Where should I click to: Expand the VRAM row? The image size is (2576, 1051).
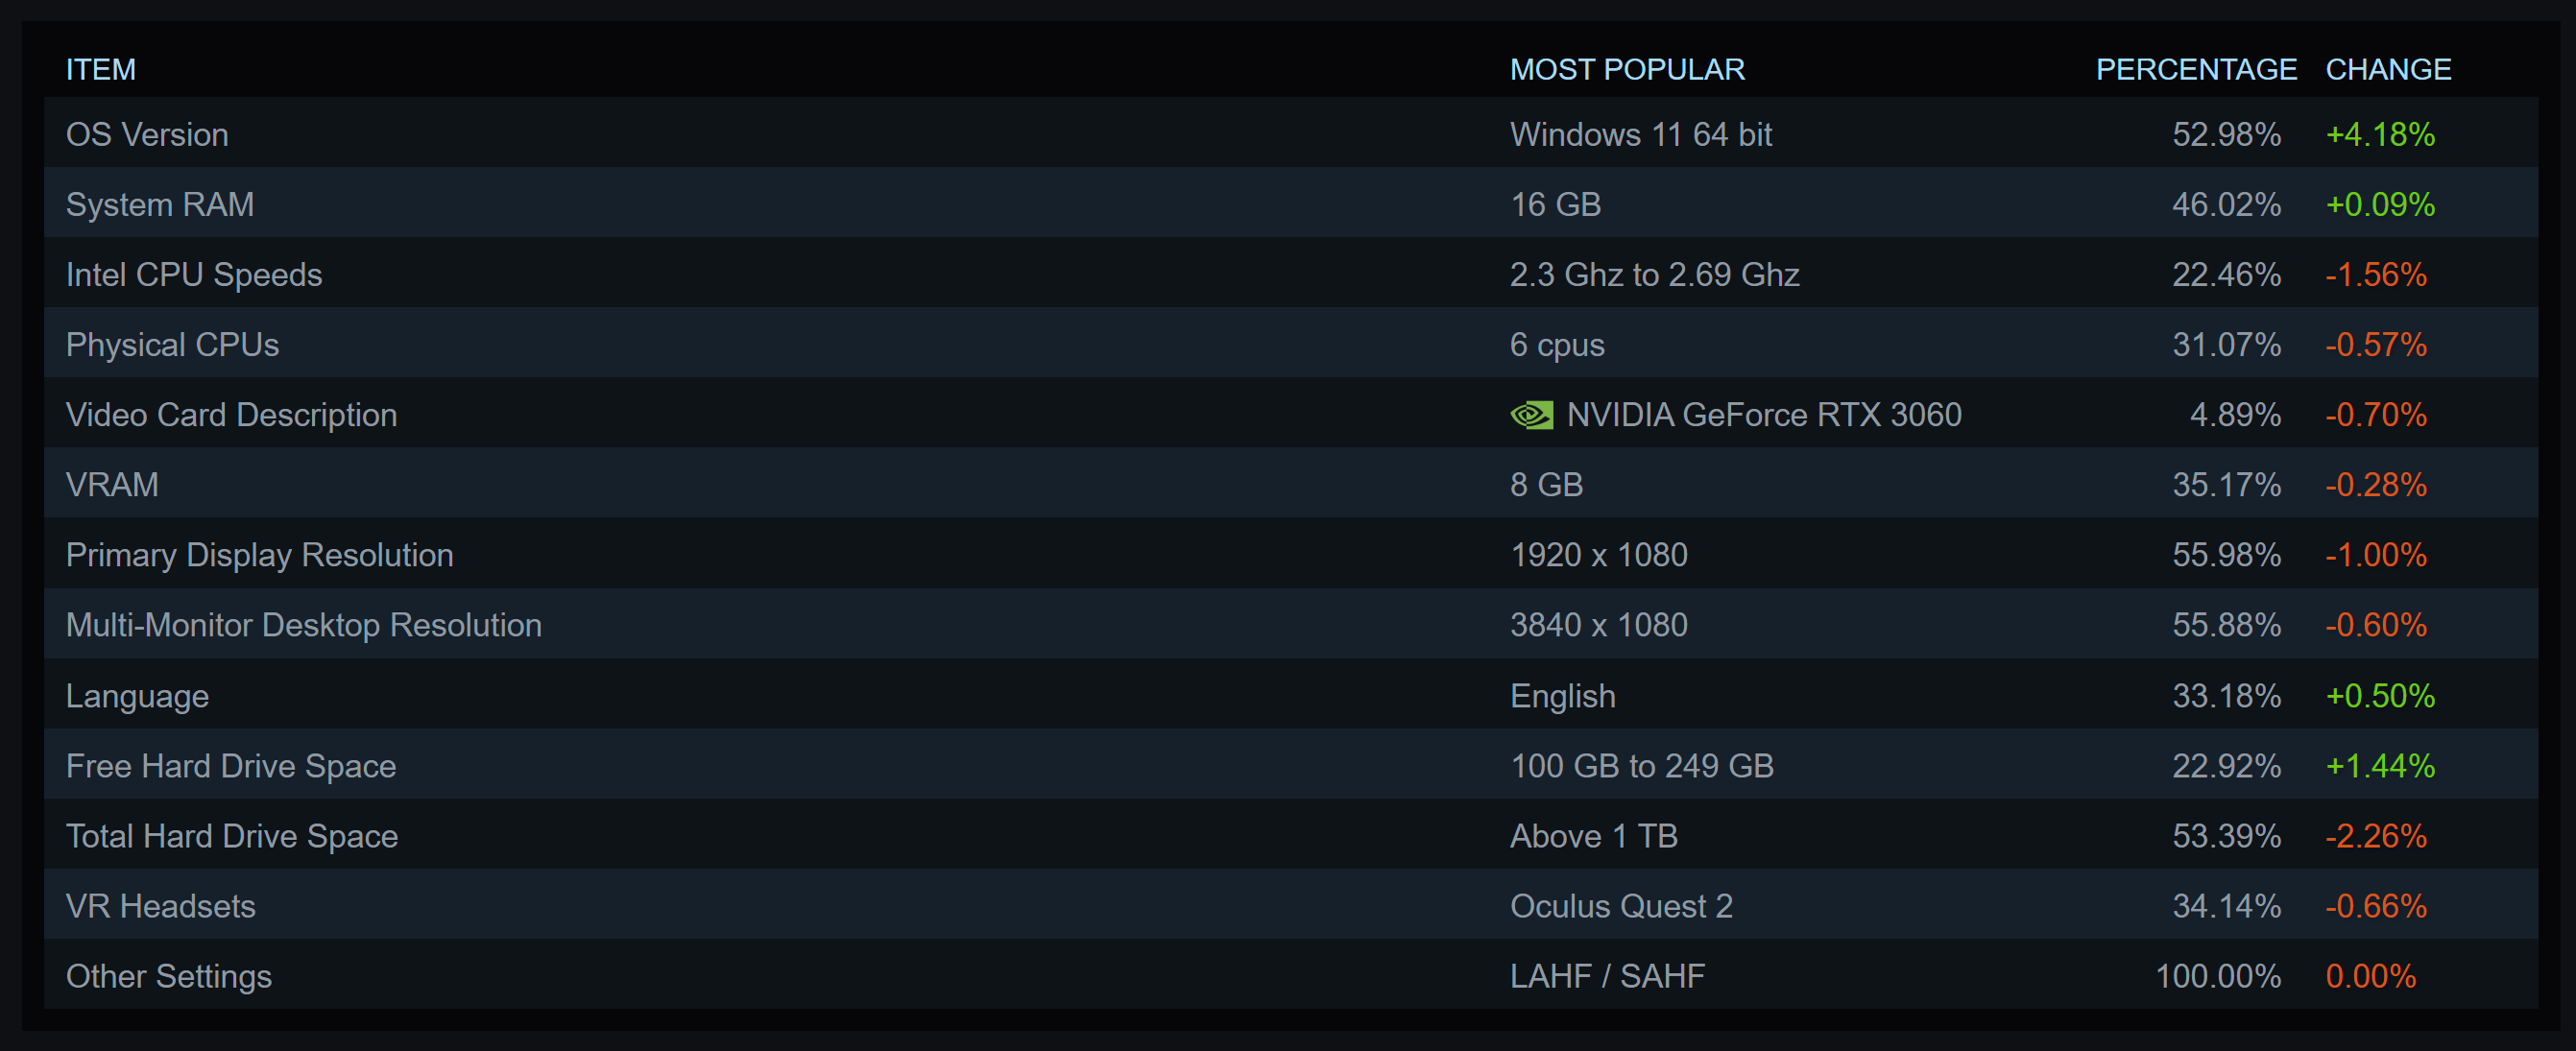coord(112,485)
